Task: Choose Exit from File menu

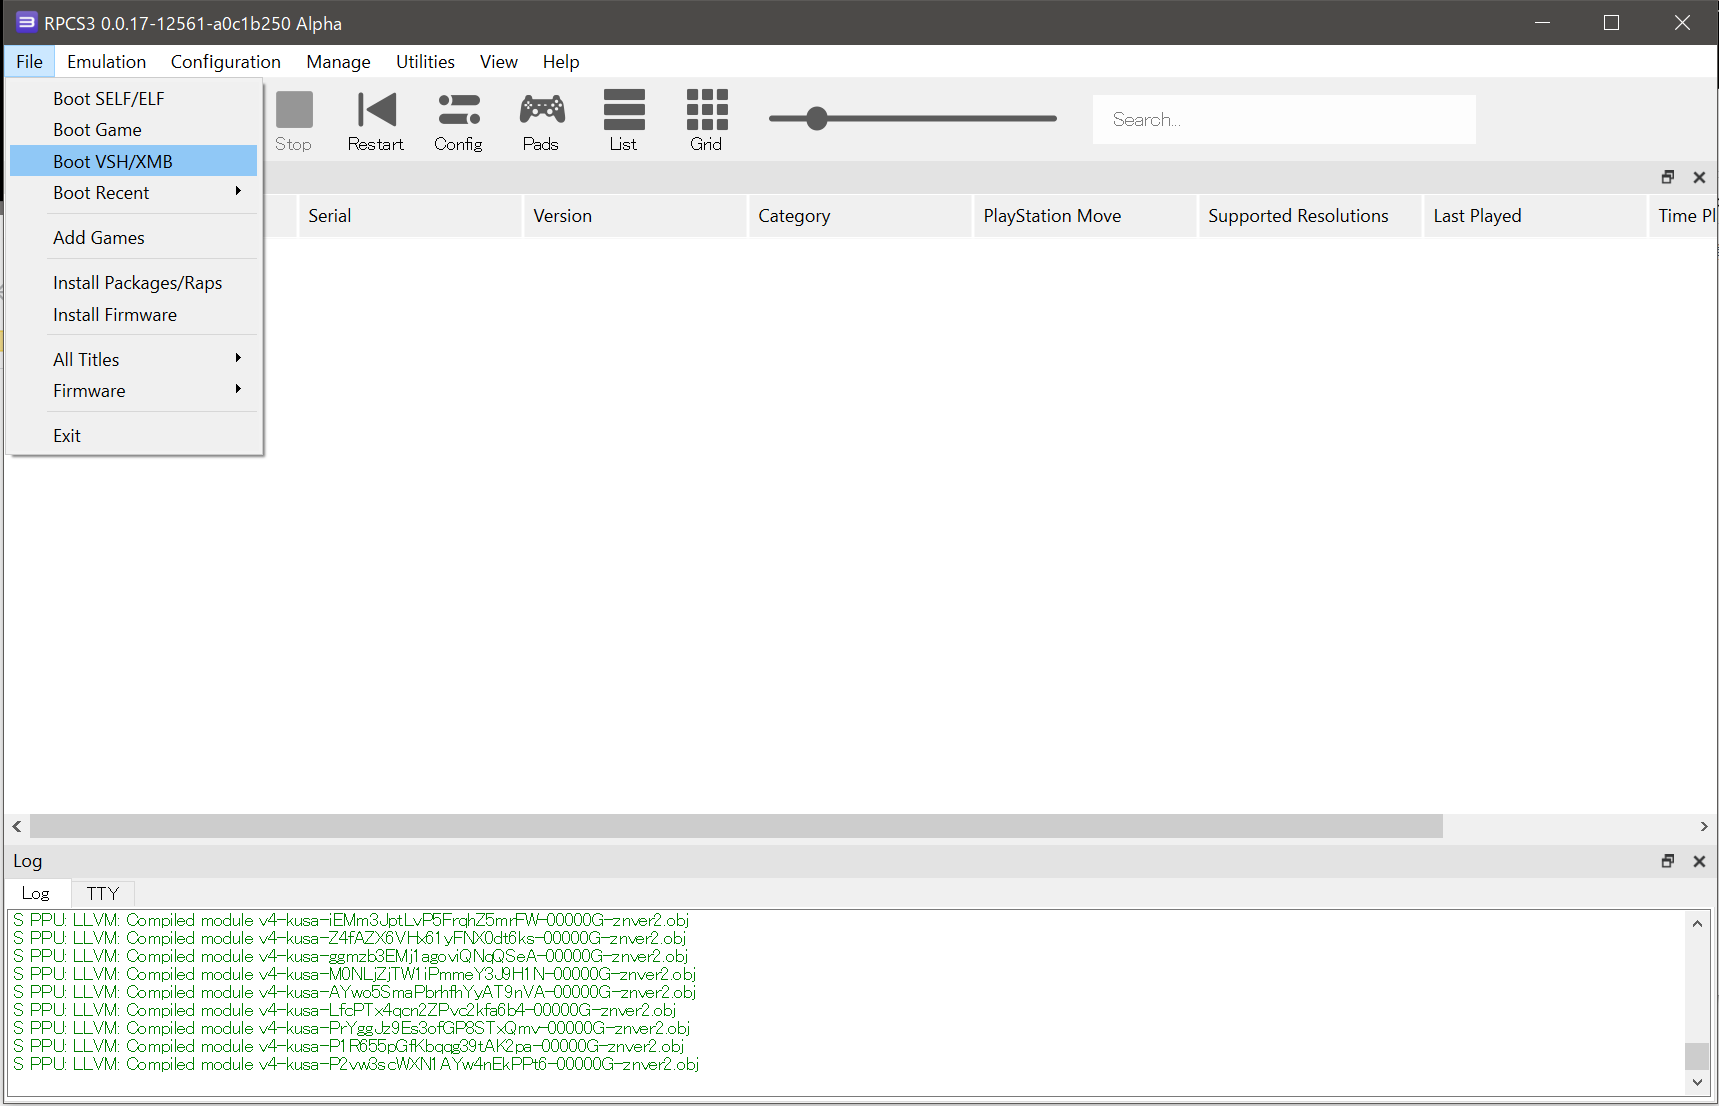Action: tap(134, 435)
